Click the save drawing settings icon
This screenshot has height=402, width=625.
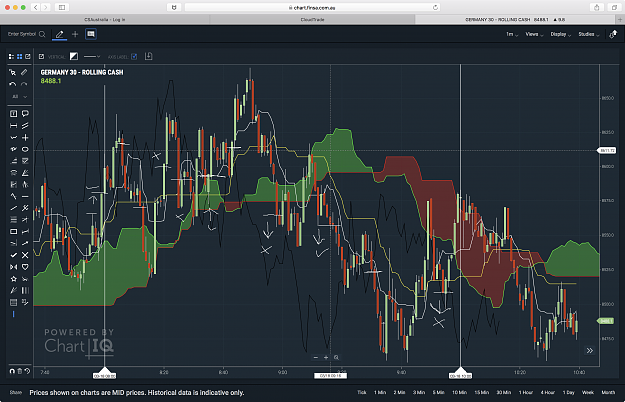click(149, 56)
